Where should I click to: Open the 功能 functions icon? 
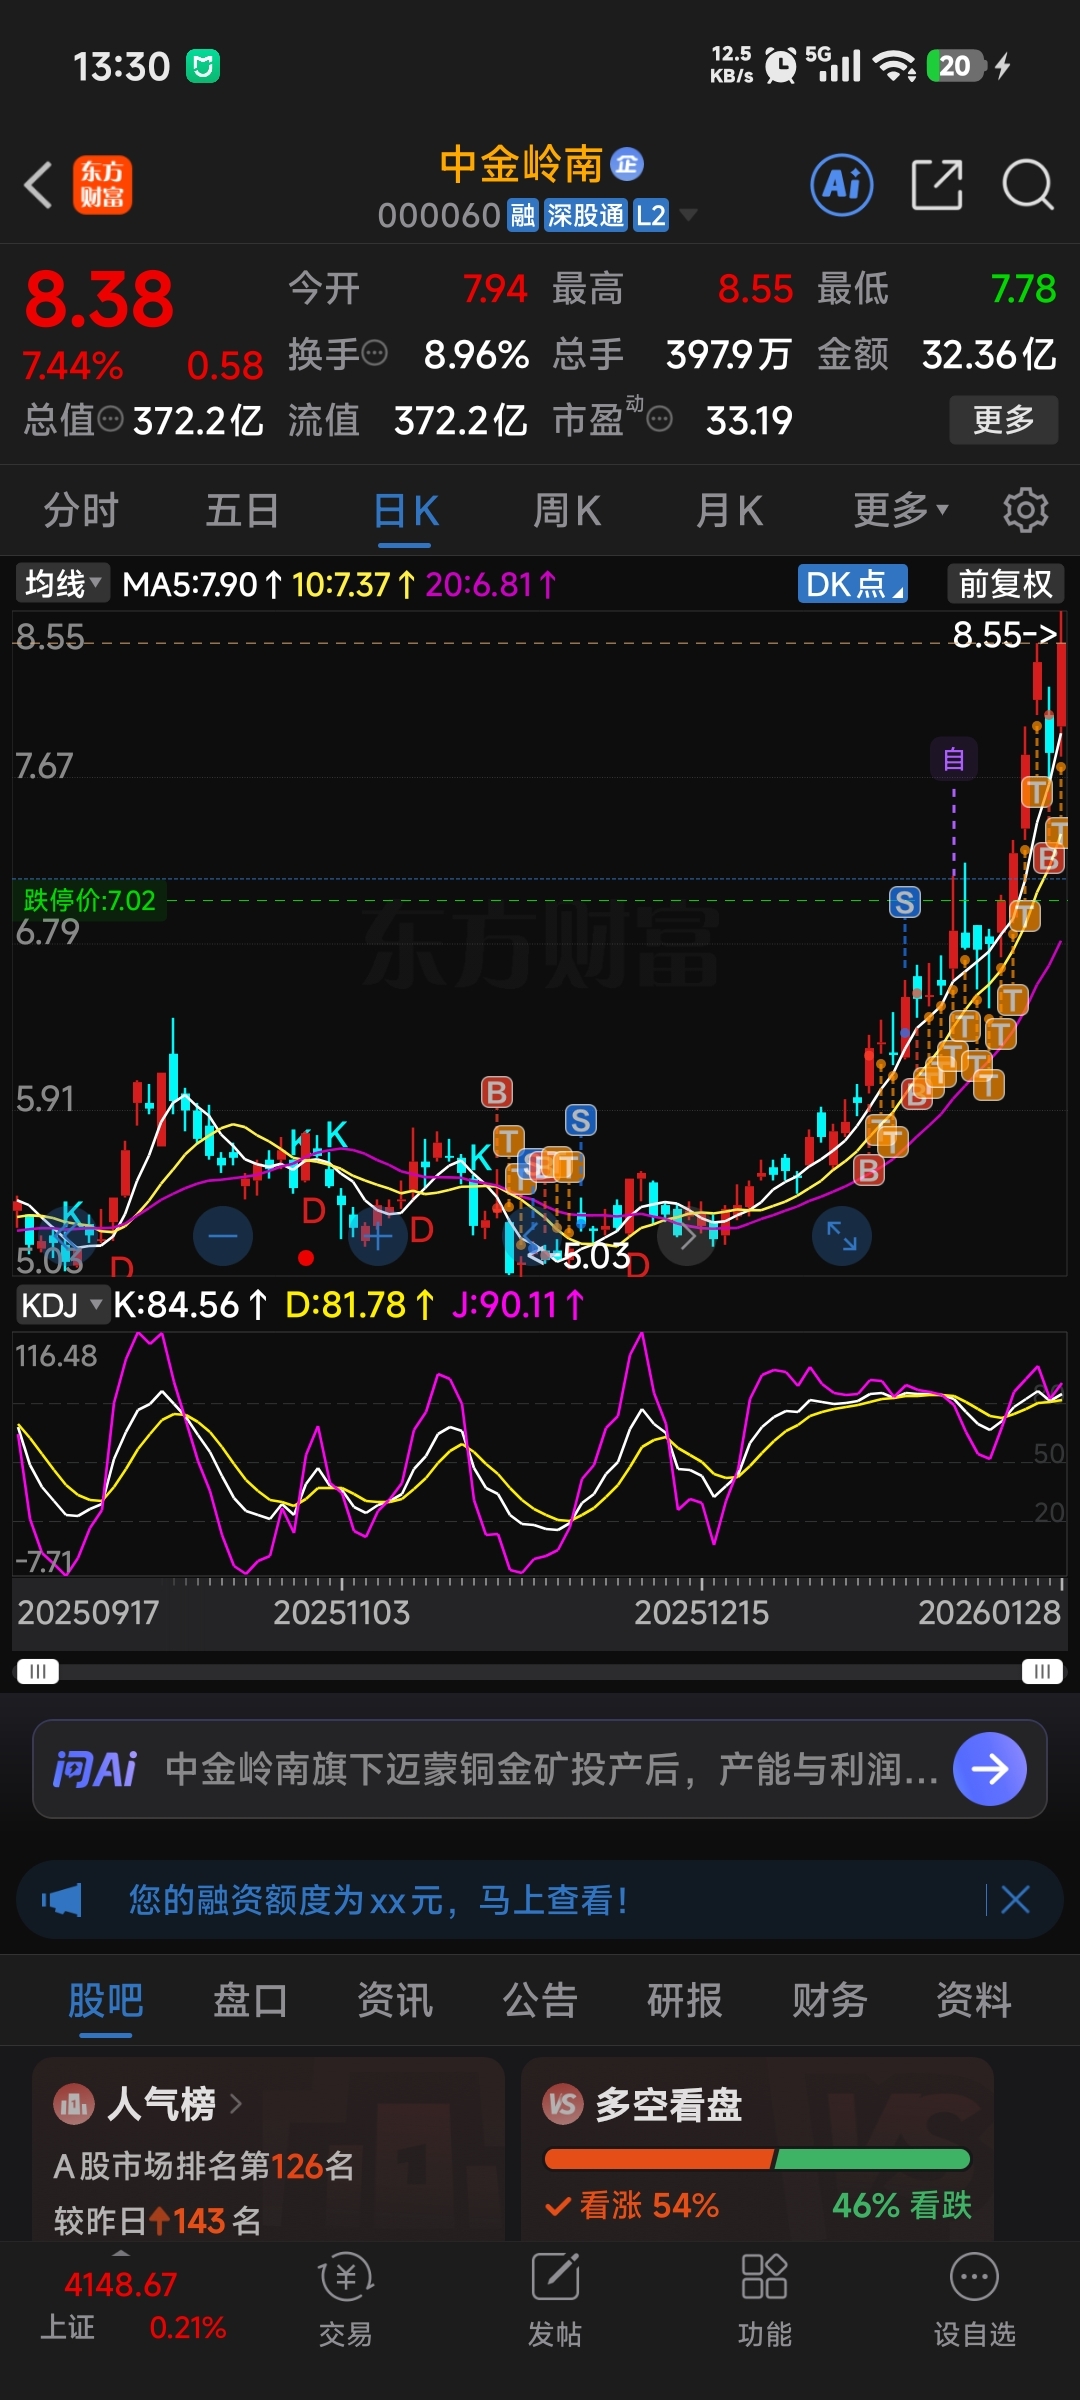[x=765, y=2300]
